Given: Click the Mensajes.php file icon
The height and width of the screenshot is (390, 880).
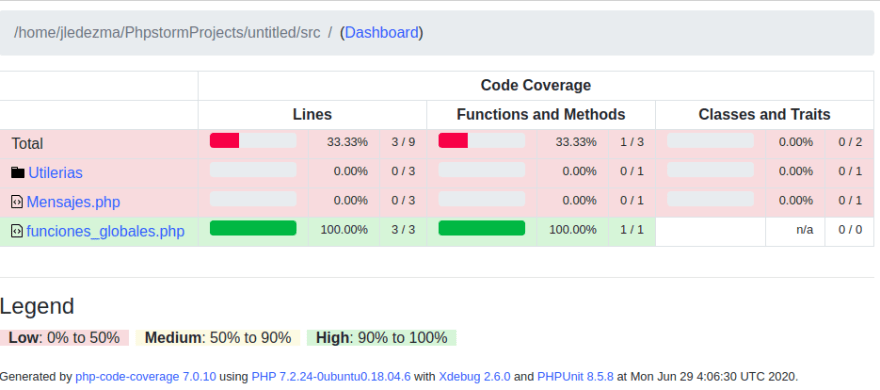Looking at the screenshot, I should point(17,201).
